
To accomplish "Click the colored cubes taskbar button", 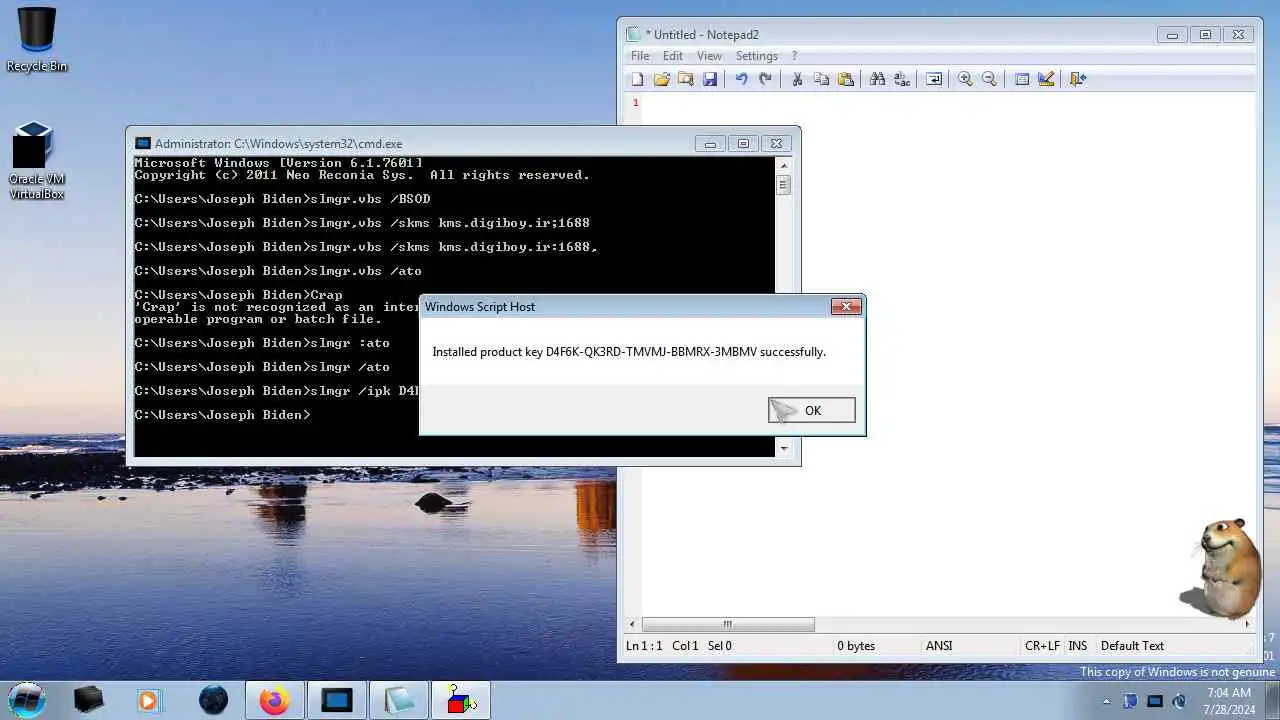I will coord(461,700).
